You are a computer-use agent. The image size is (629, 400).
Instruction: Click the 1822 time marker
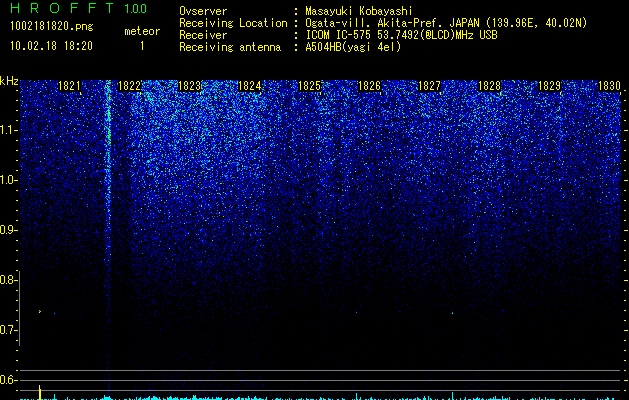tap(130, 86)
